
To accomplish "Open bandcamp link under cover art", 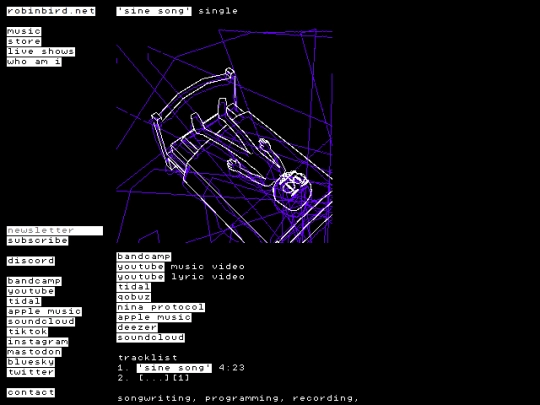I will pyautogui.click(x=144, y=257).
